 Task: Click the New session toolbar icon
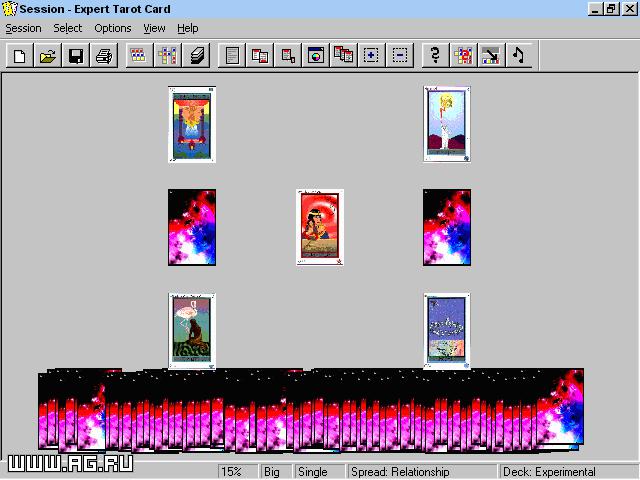[19, 56]
